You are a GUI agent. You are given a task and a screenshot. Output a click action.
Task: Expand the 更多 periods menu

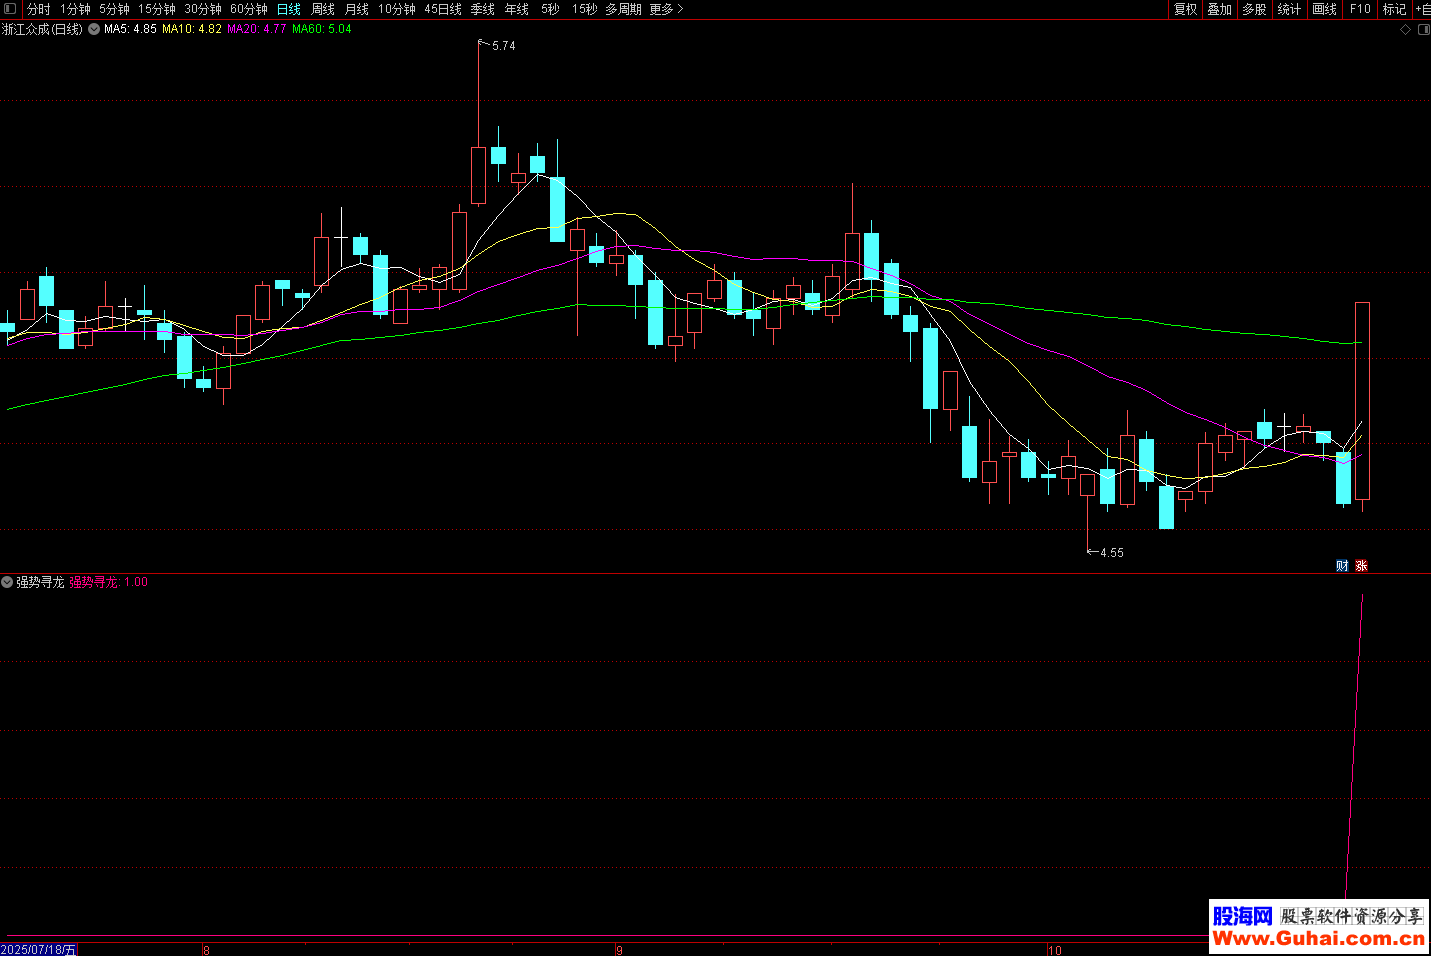pyautogui.click(x=666, y=9)
